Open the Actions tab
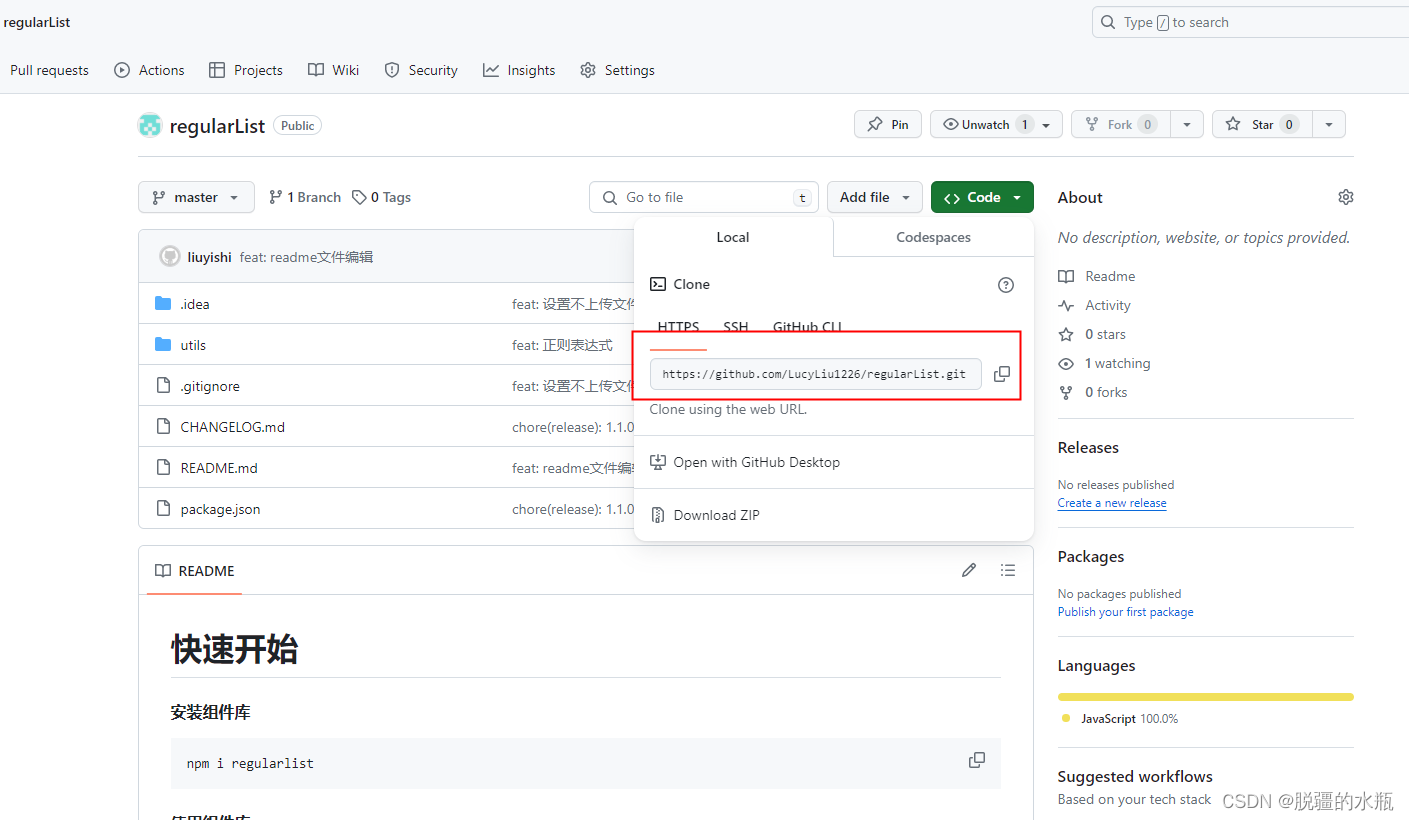This screenshot has height=820, width=1409. [x=149, y=70]
